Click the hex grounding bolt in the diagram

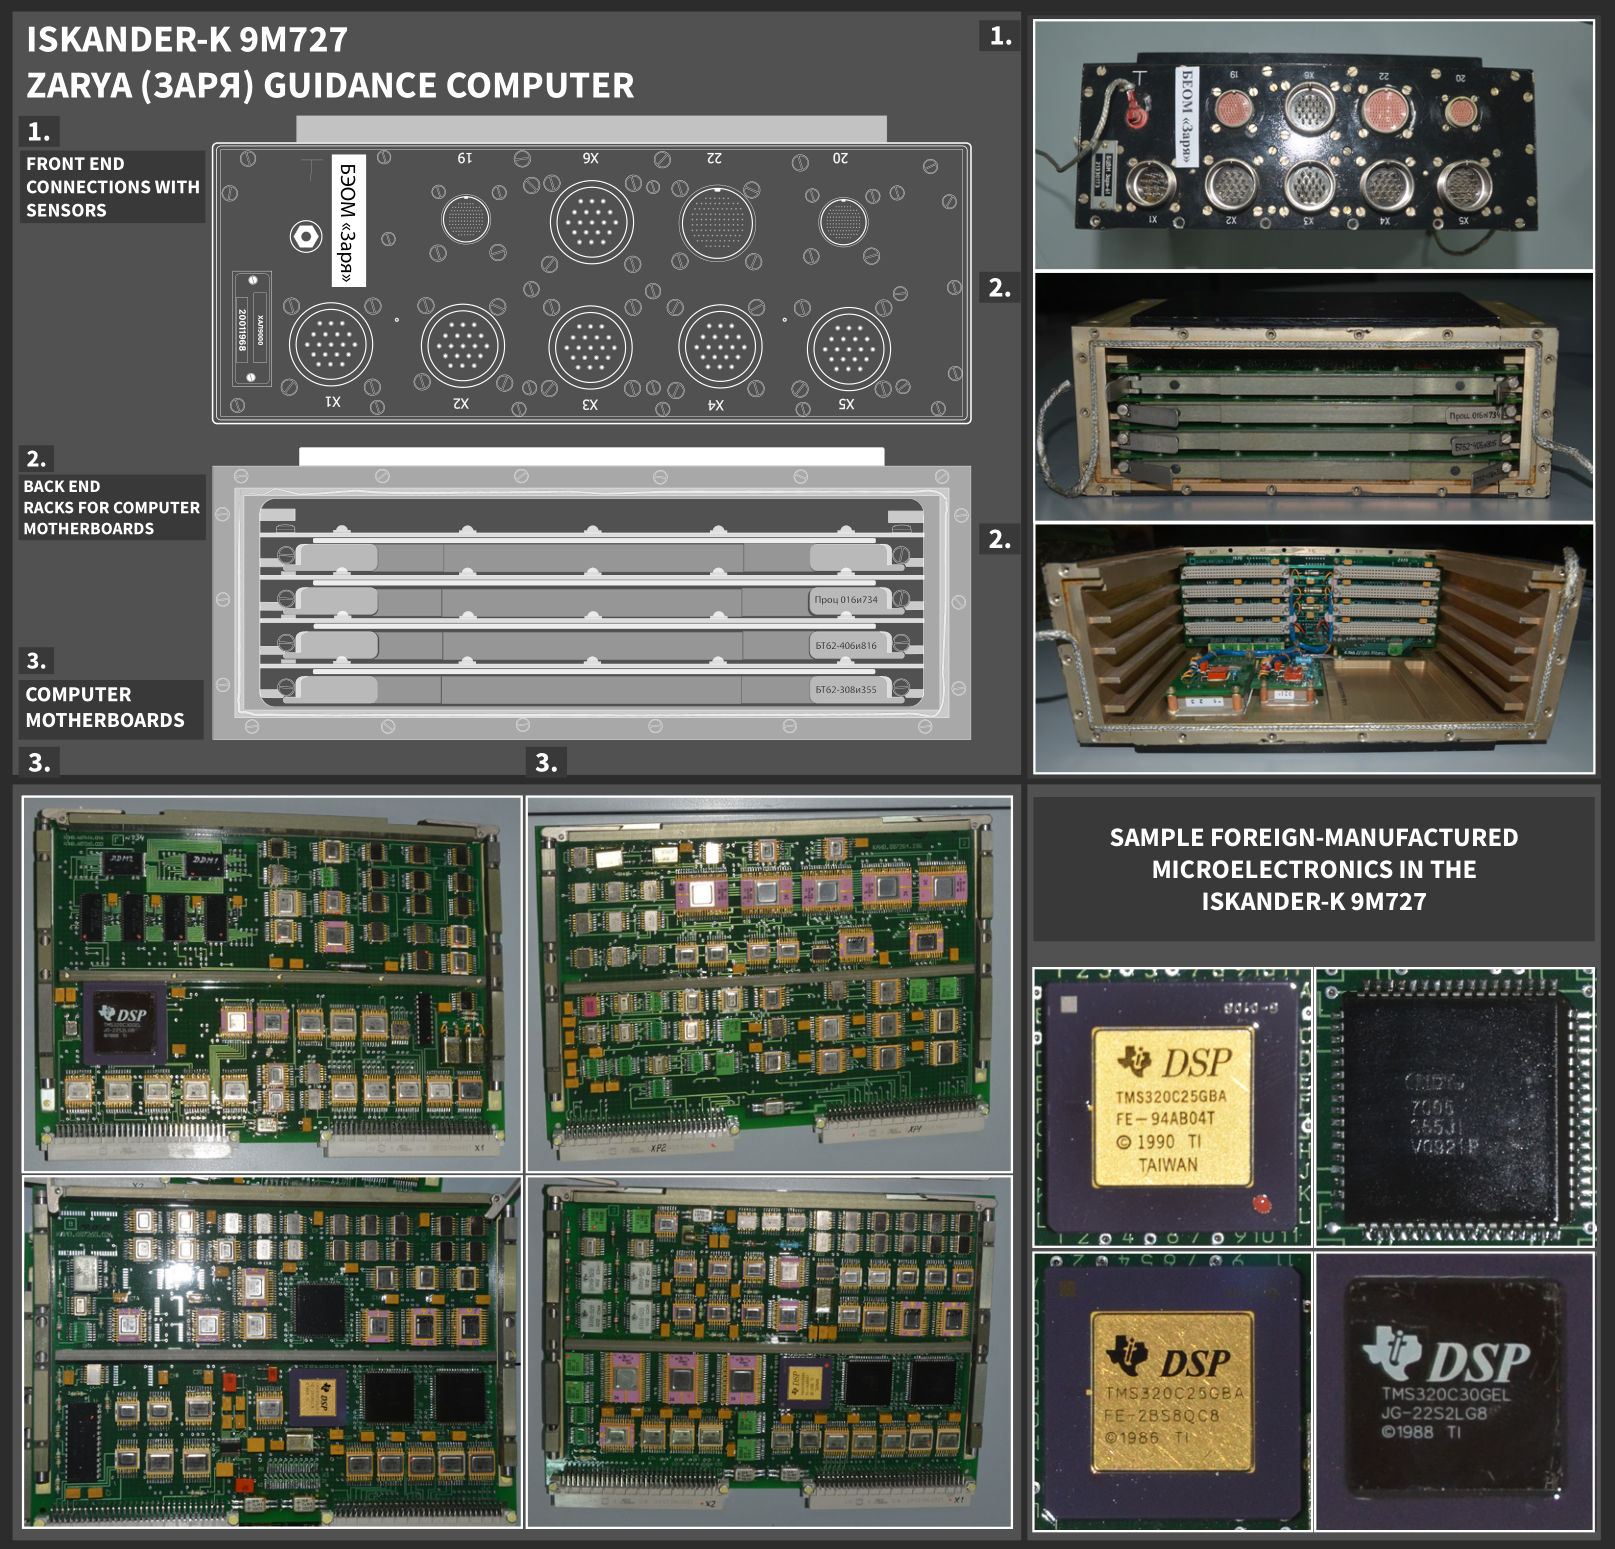click(x=305, y=236)
